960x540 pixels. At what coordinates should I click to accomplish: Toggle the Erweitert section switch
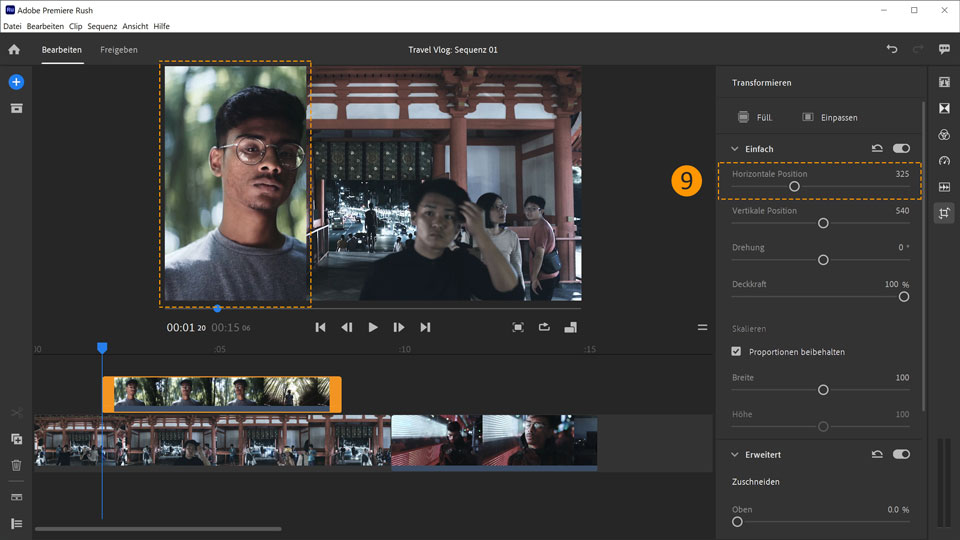(x=901, y=454)
